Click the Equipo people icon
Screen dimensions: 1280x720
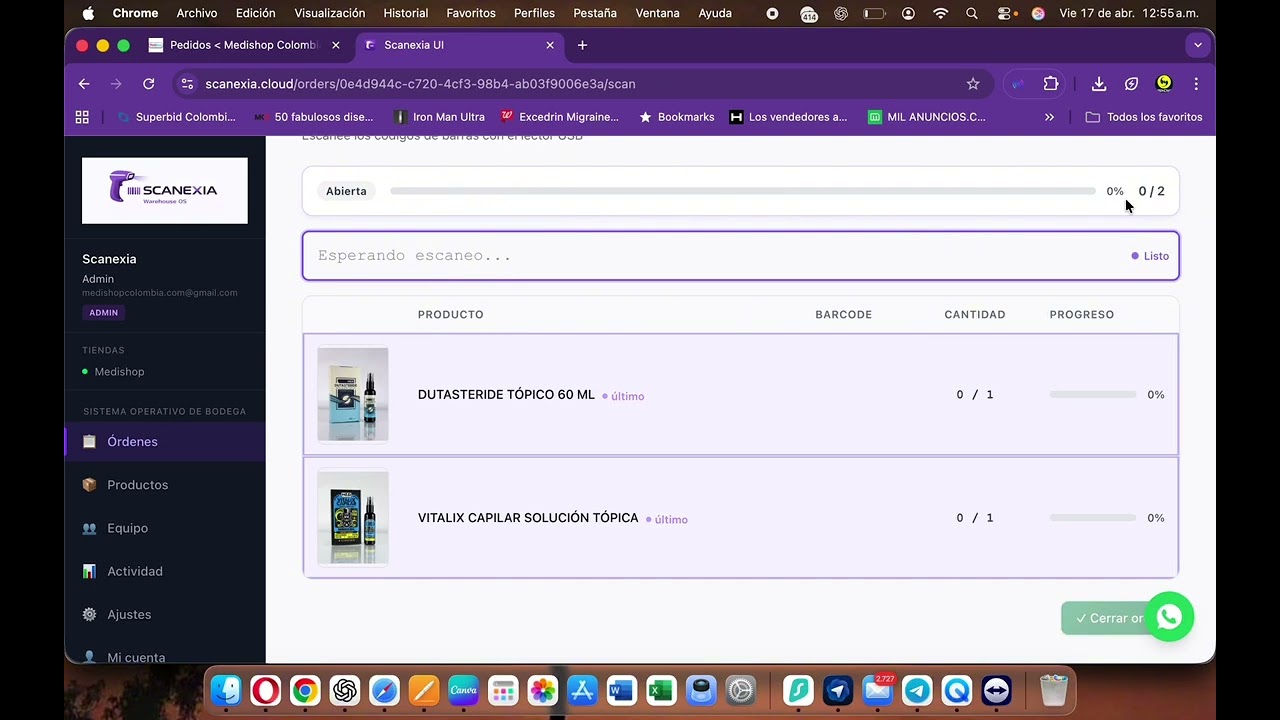[x=89, y=528]
